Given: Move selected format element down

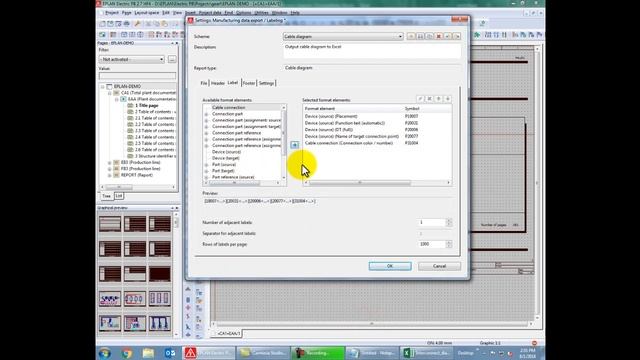Looking at the screenshot, I should [x=448, y=99].
